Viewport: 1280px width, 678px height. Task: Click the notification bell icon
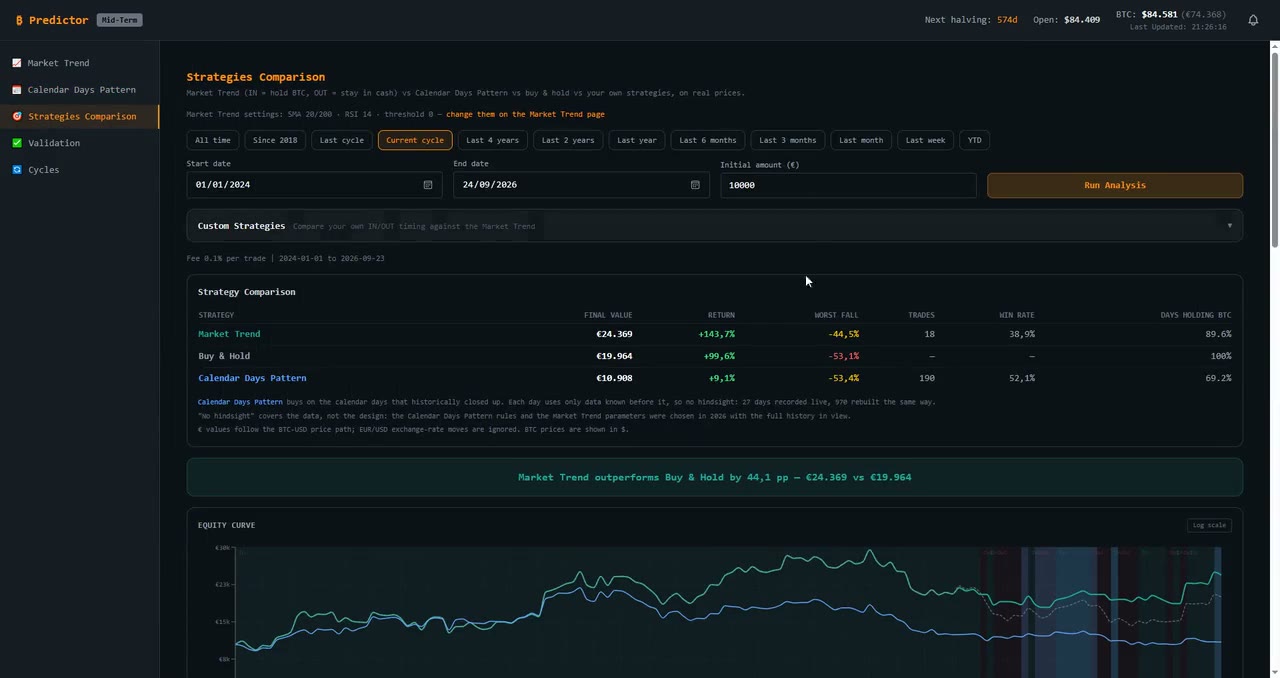click(x=1253, y=20)
